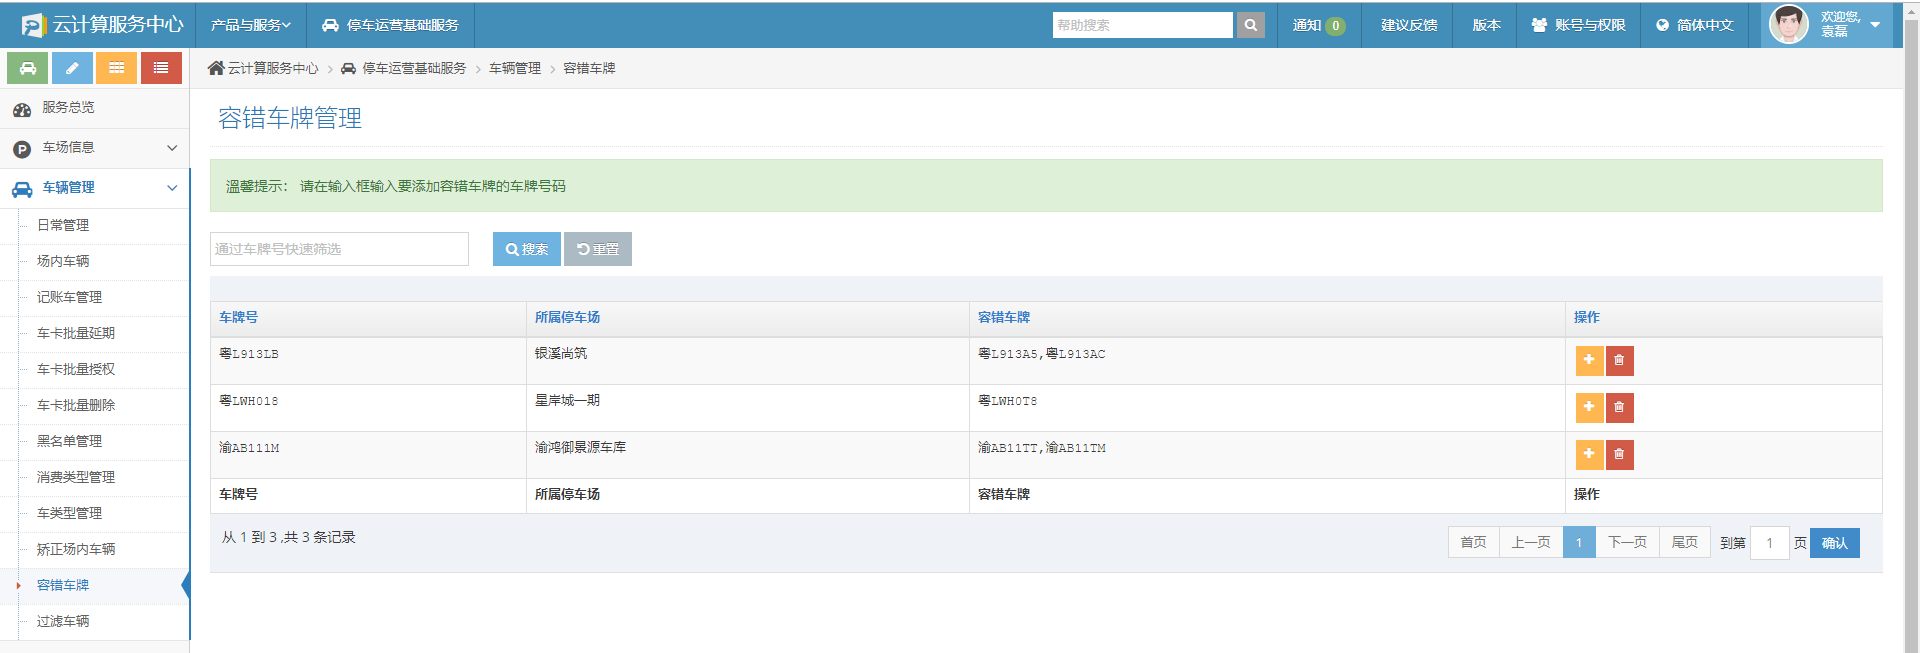Select 过滤车辆 in the sidebar menu
The width and height of the screenshot is (1920, 653).
[x=63, y=621]
